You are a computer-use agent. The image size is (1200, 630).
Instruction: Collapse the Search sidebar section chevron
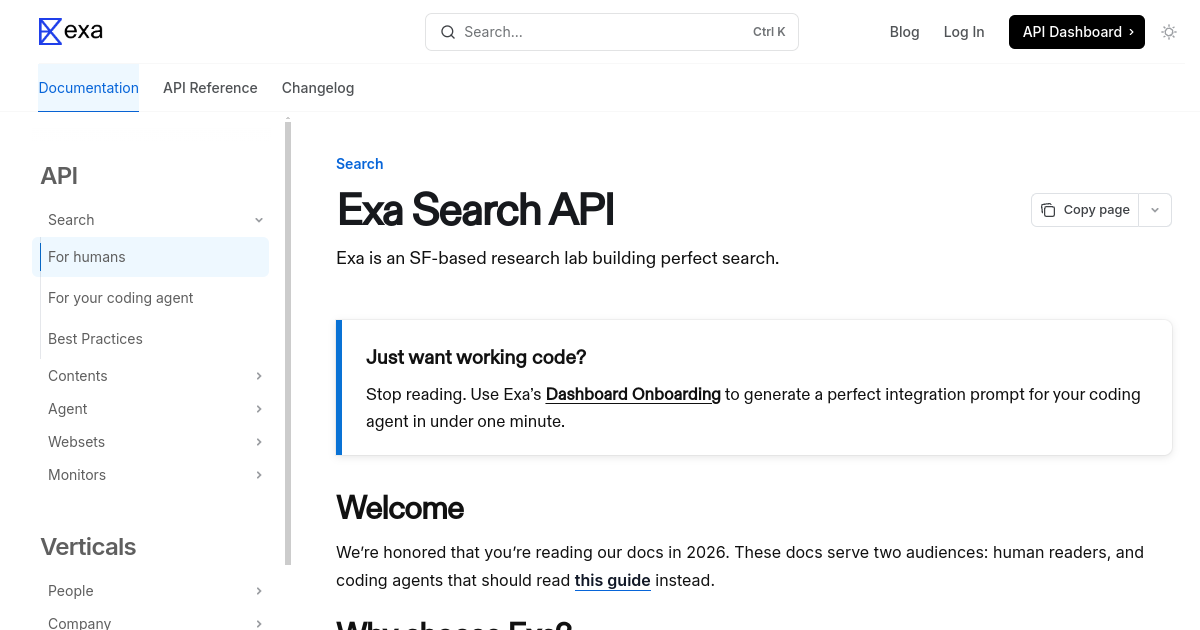coord(259,220)
